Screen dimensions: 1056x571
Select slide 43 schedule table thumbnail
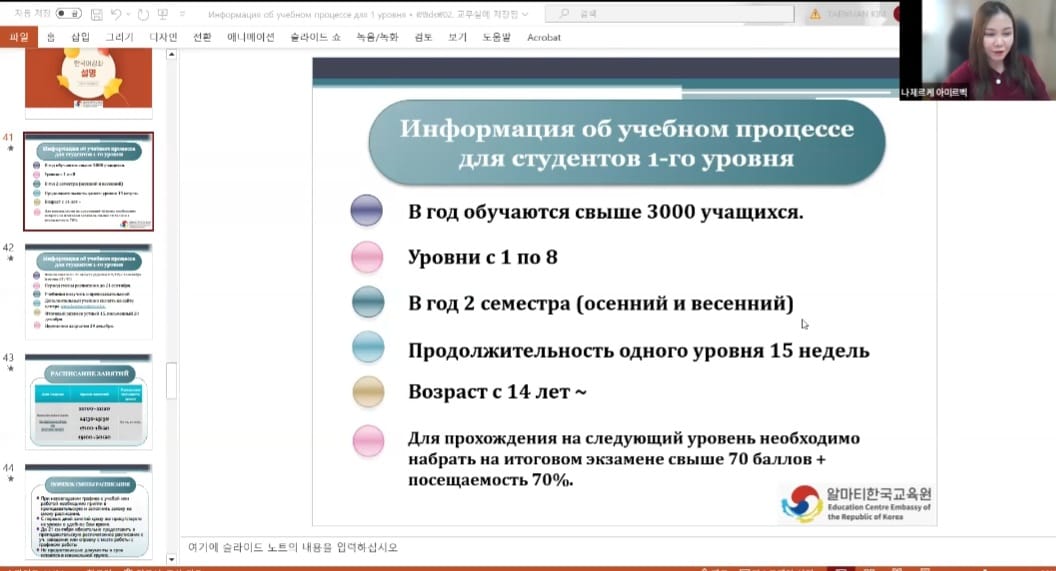88,400
